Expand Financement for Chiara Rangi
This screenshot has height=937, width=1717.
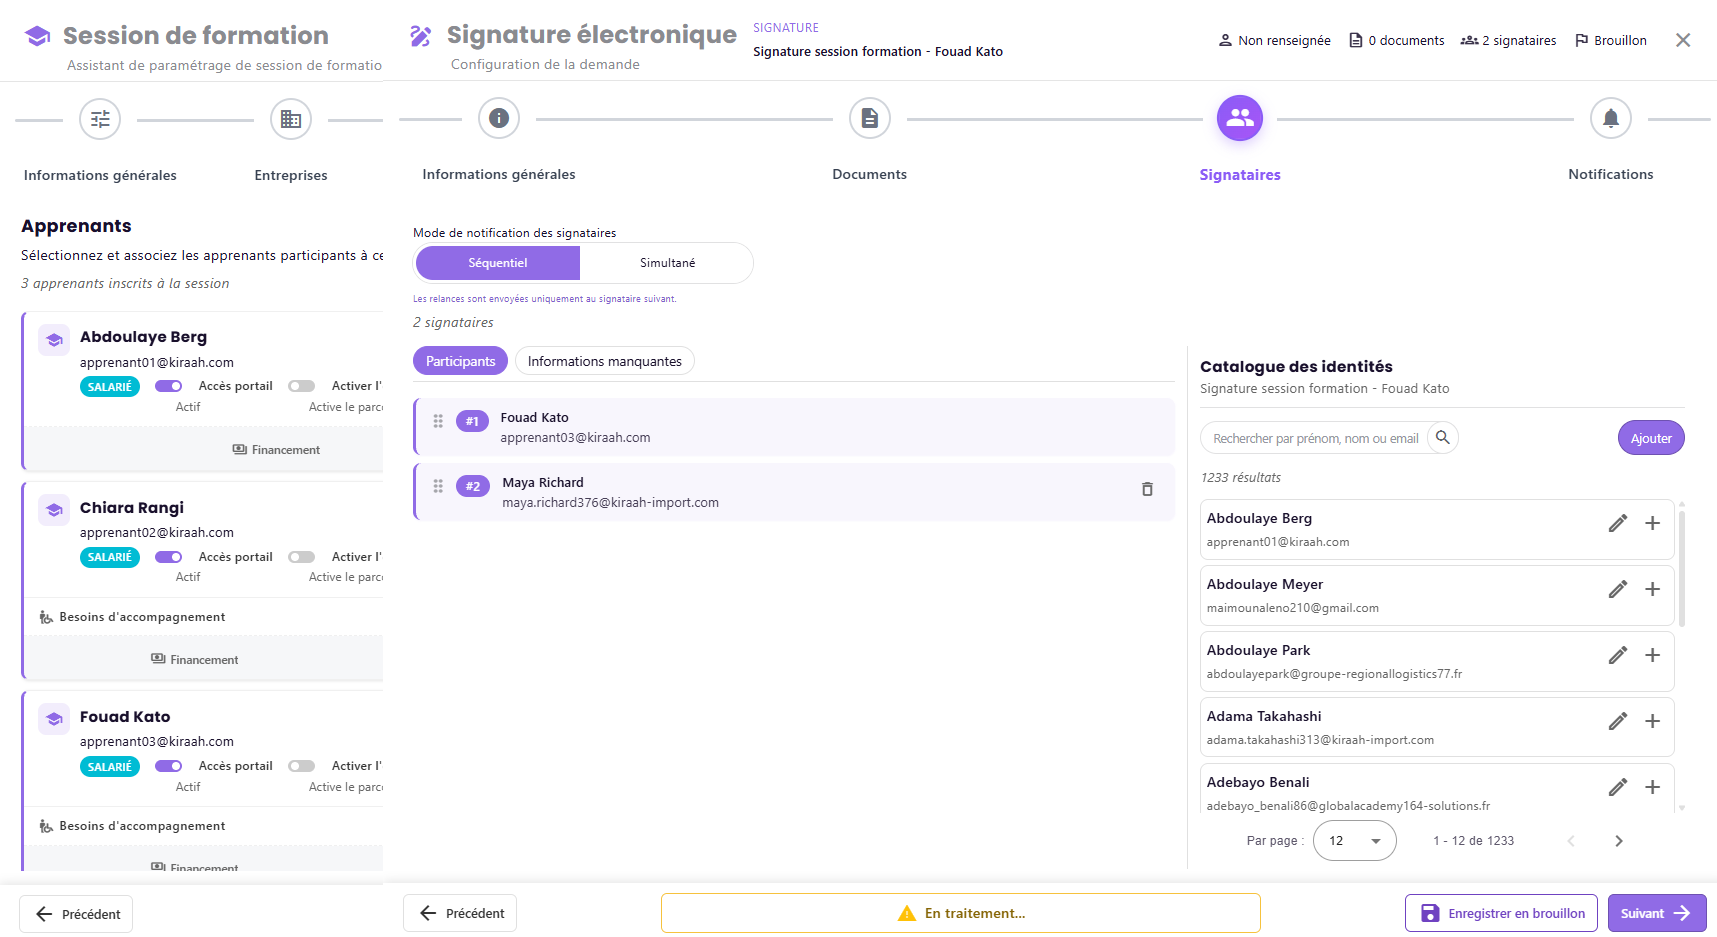(194, 660)
